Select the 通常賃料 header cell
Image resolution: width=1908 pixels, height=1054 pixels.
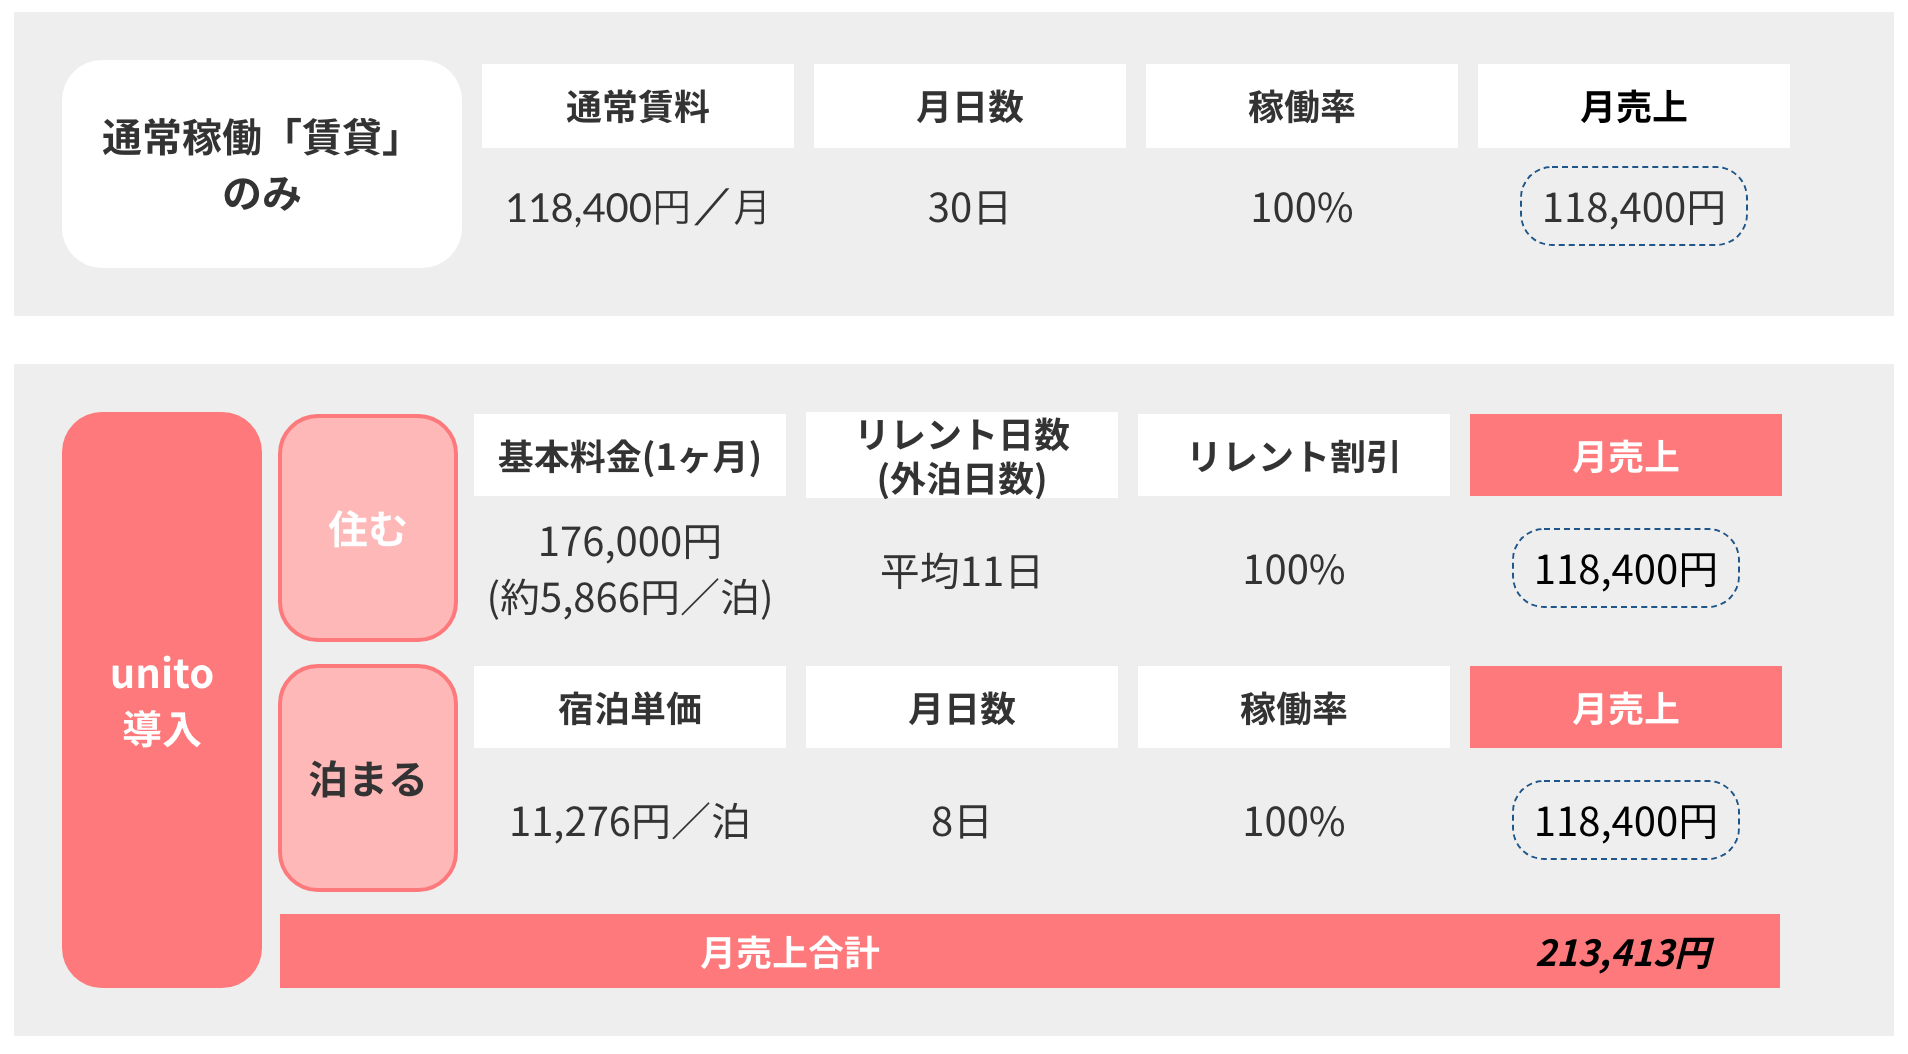(637, 106)
